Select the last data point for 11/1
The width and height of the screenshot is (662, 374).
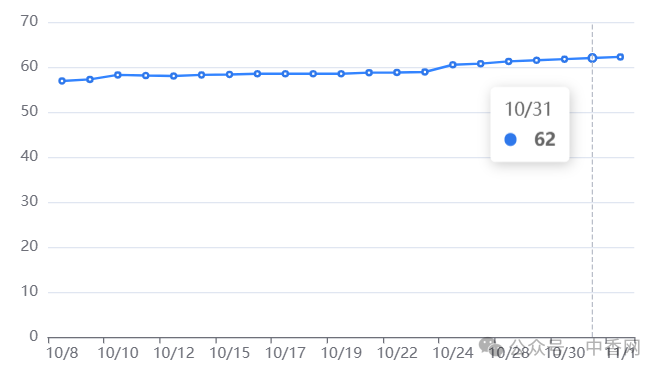coord(620,57)
